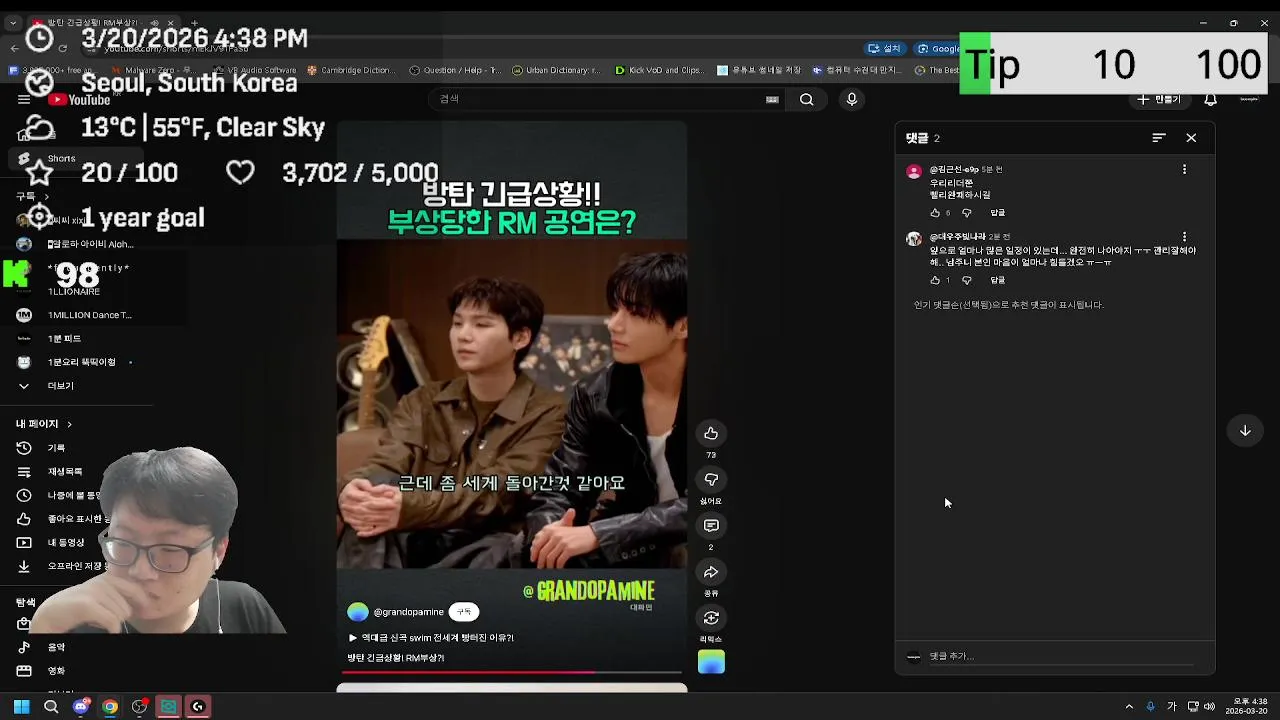Close the comments panel
1280x720 pixels.
click(x=1191, y=138)
